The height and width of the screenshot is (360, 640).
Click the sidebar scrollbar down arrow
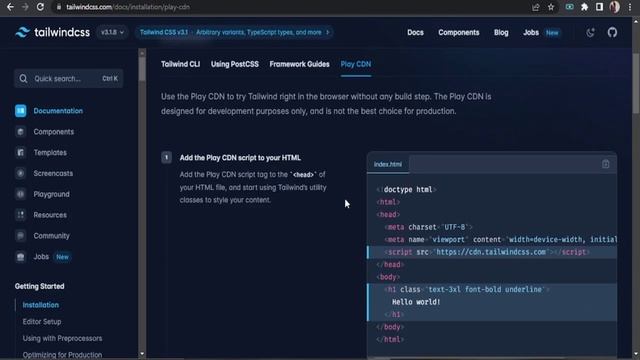click(x=142, y=354)
